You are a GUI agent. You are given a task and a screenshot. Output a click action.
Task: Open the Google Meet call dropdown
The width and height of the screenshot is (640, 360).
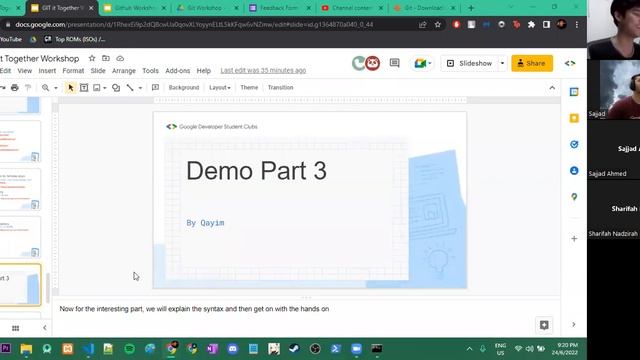(x=423, y=63)
